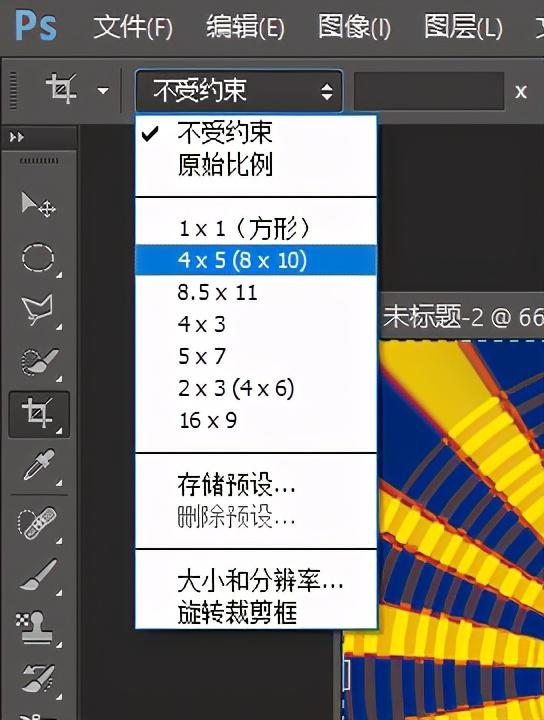Select the Elliptical Marquee tool
The width and height of the screenshot is (544, 720).
[39, 258]
